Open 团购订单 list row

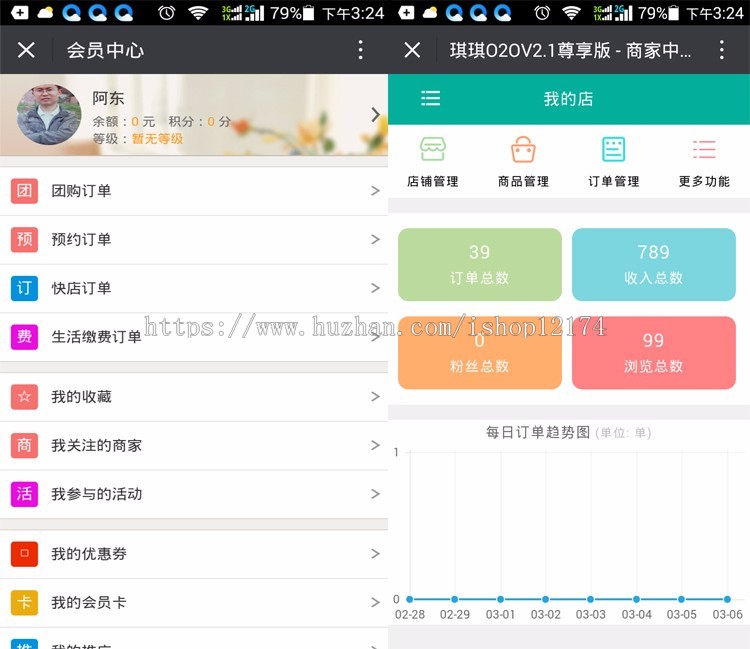click(x=194, y=191)
